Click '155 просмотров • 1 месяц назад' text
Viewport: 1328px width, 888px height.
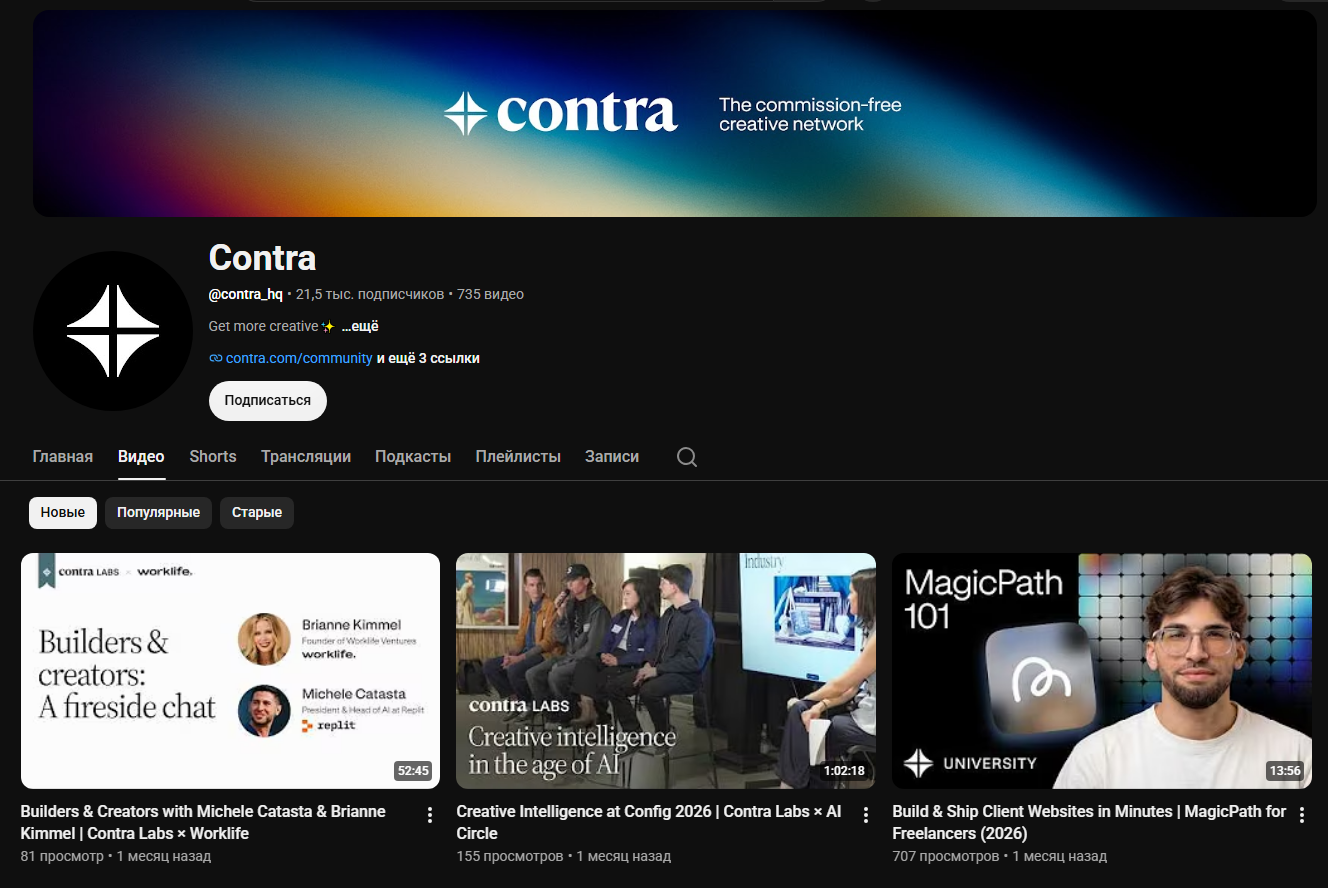pos(564,857)
